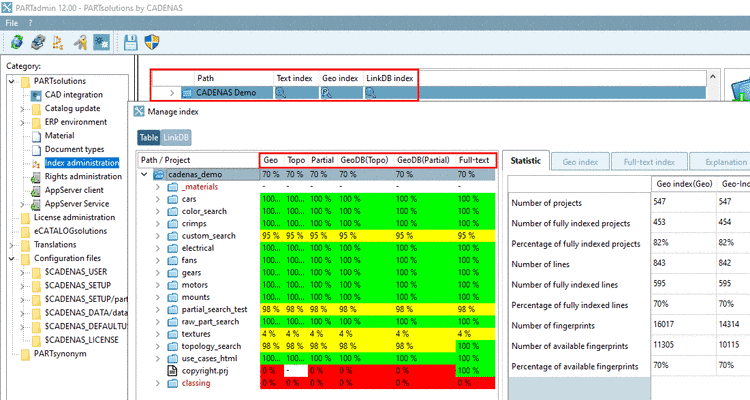Click the floppy disk save icon

pyautogui.click(x=131, y=43)
